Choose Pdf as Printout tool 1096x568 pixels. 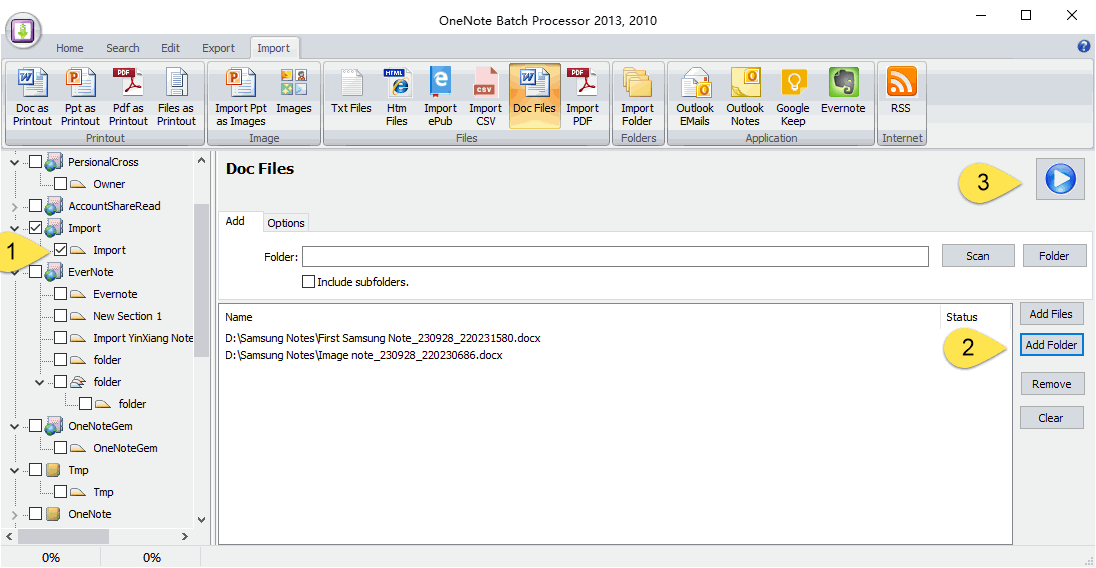tap(128, 97)
